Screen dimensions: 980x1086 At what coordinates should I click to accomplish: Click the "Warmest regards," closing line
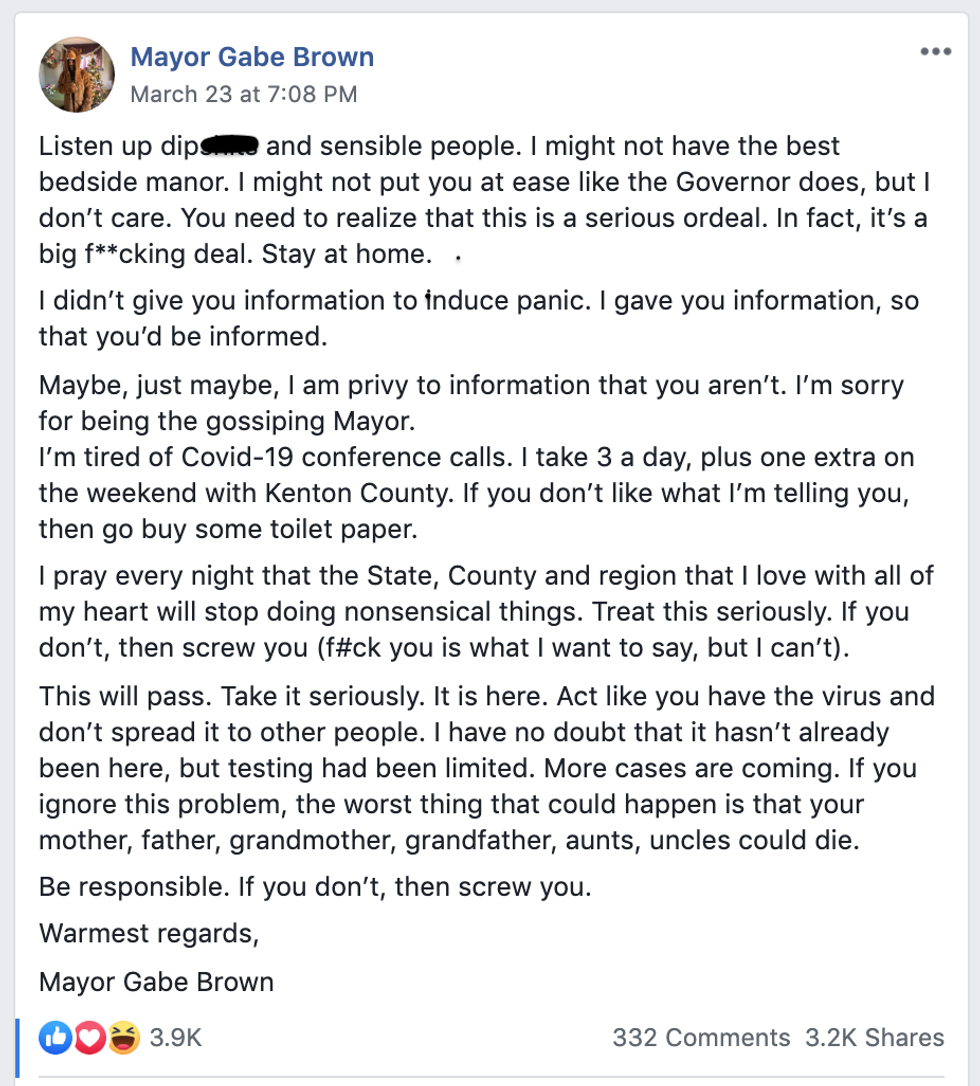click(149, 934)
